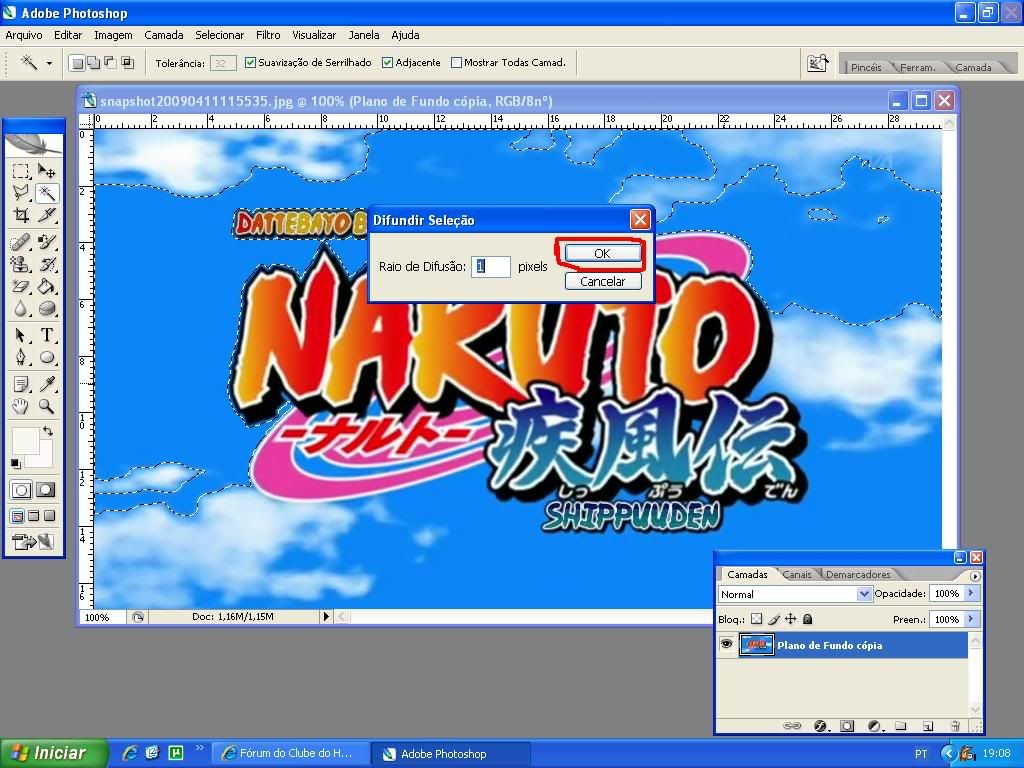Switch to the Canais tab
The height and width of the screenshot is (768, 1024).
797,575
